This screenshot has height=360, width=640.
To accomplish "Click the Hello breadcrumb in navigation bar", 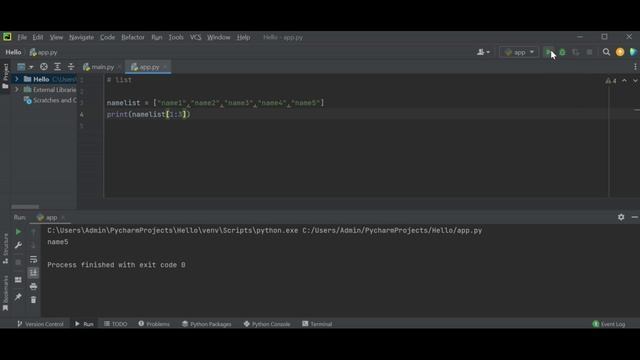I will click(13, 52).
